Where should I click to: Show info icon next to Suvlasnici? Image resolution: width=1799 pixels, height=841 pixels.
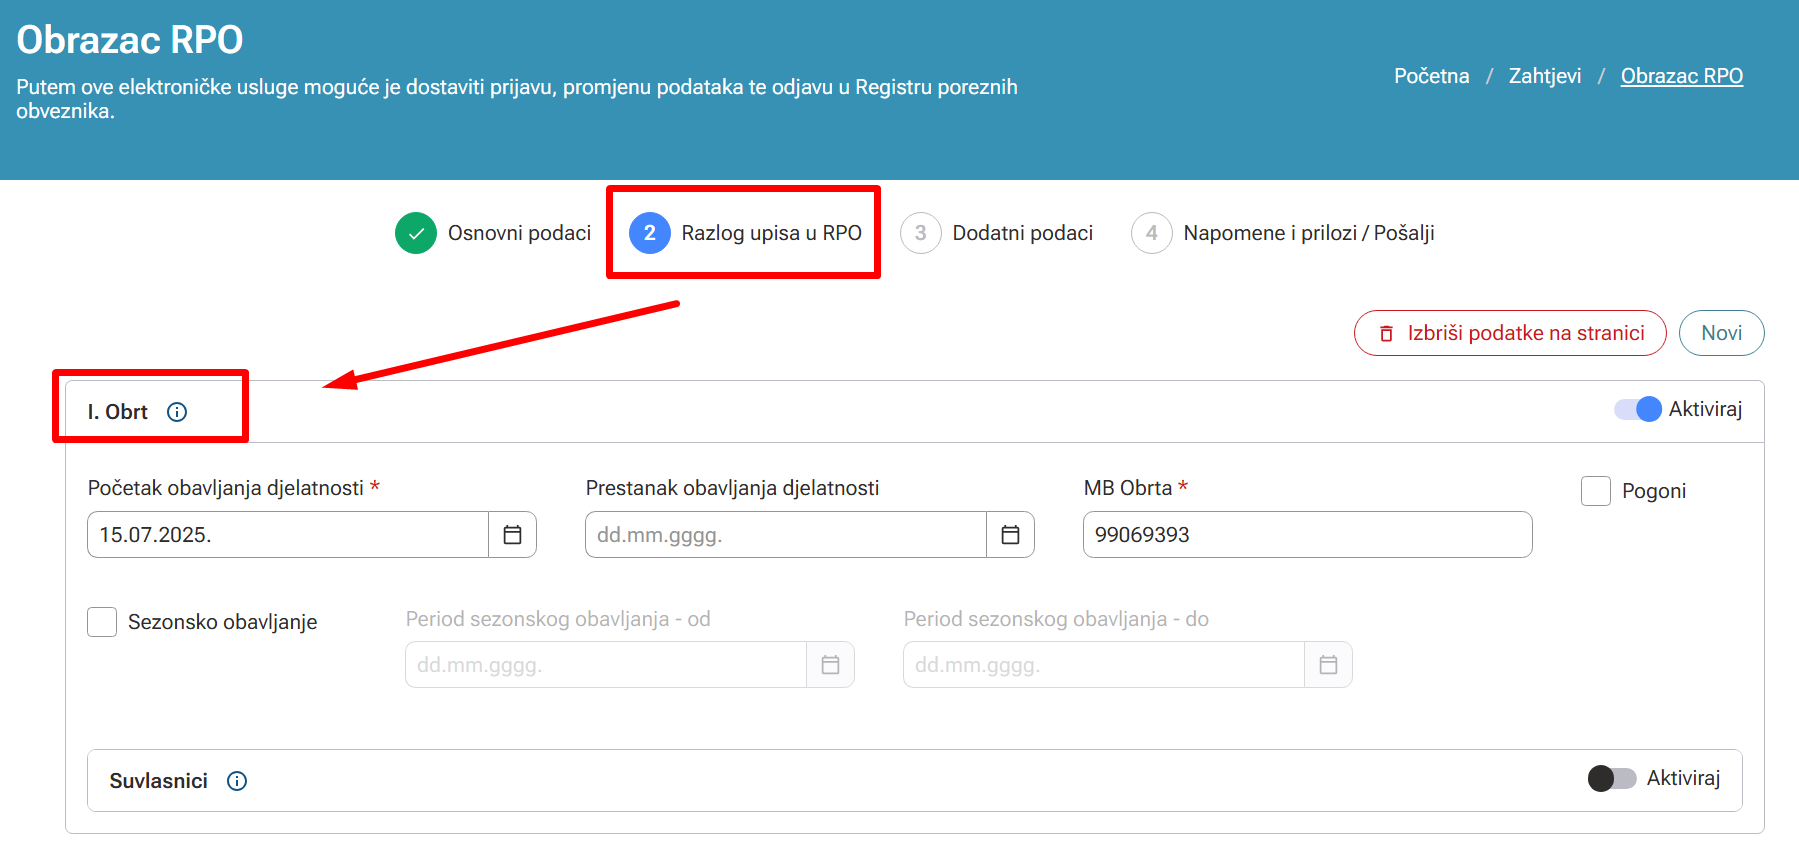pos(237,781)
